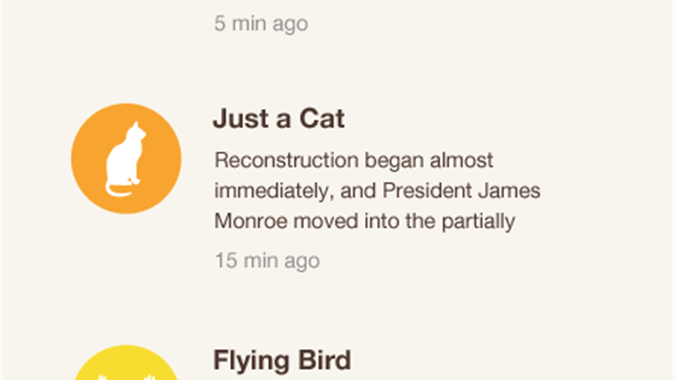Click the line mentioning President James
The image size is (675, 380).
click(378, 191)
